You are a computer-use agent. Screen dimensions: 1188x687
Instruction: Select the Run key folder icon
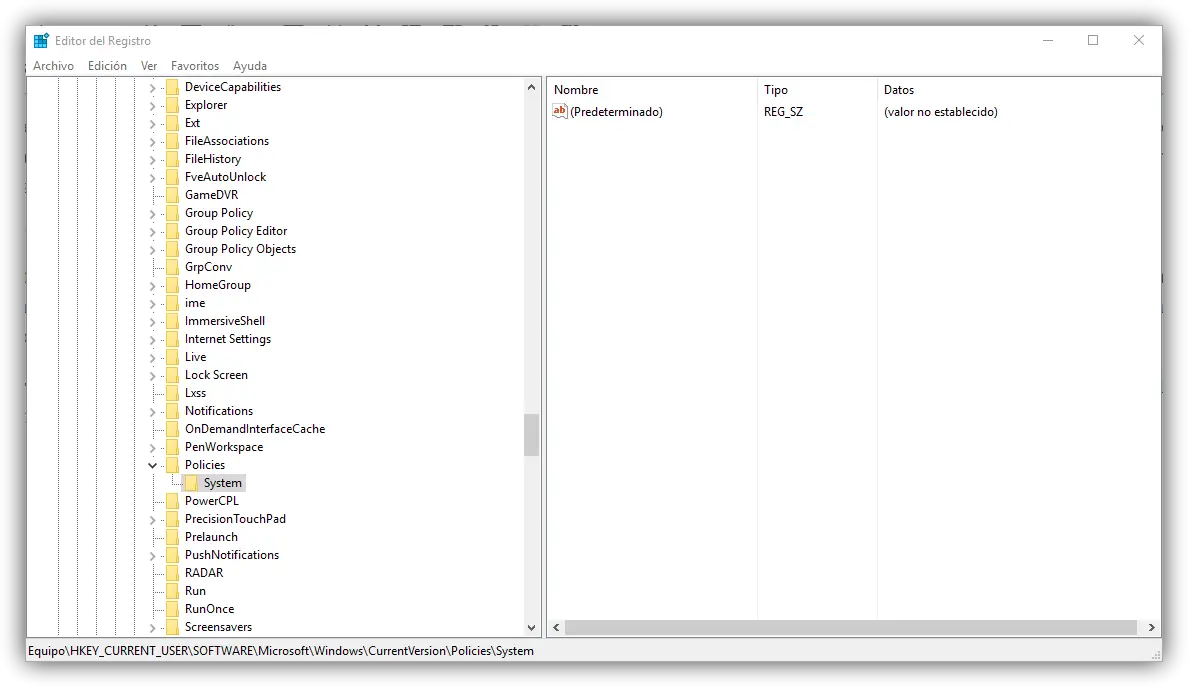172,590
